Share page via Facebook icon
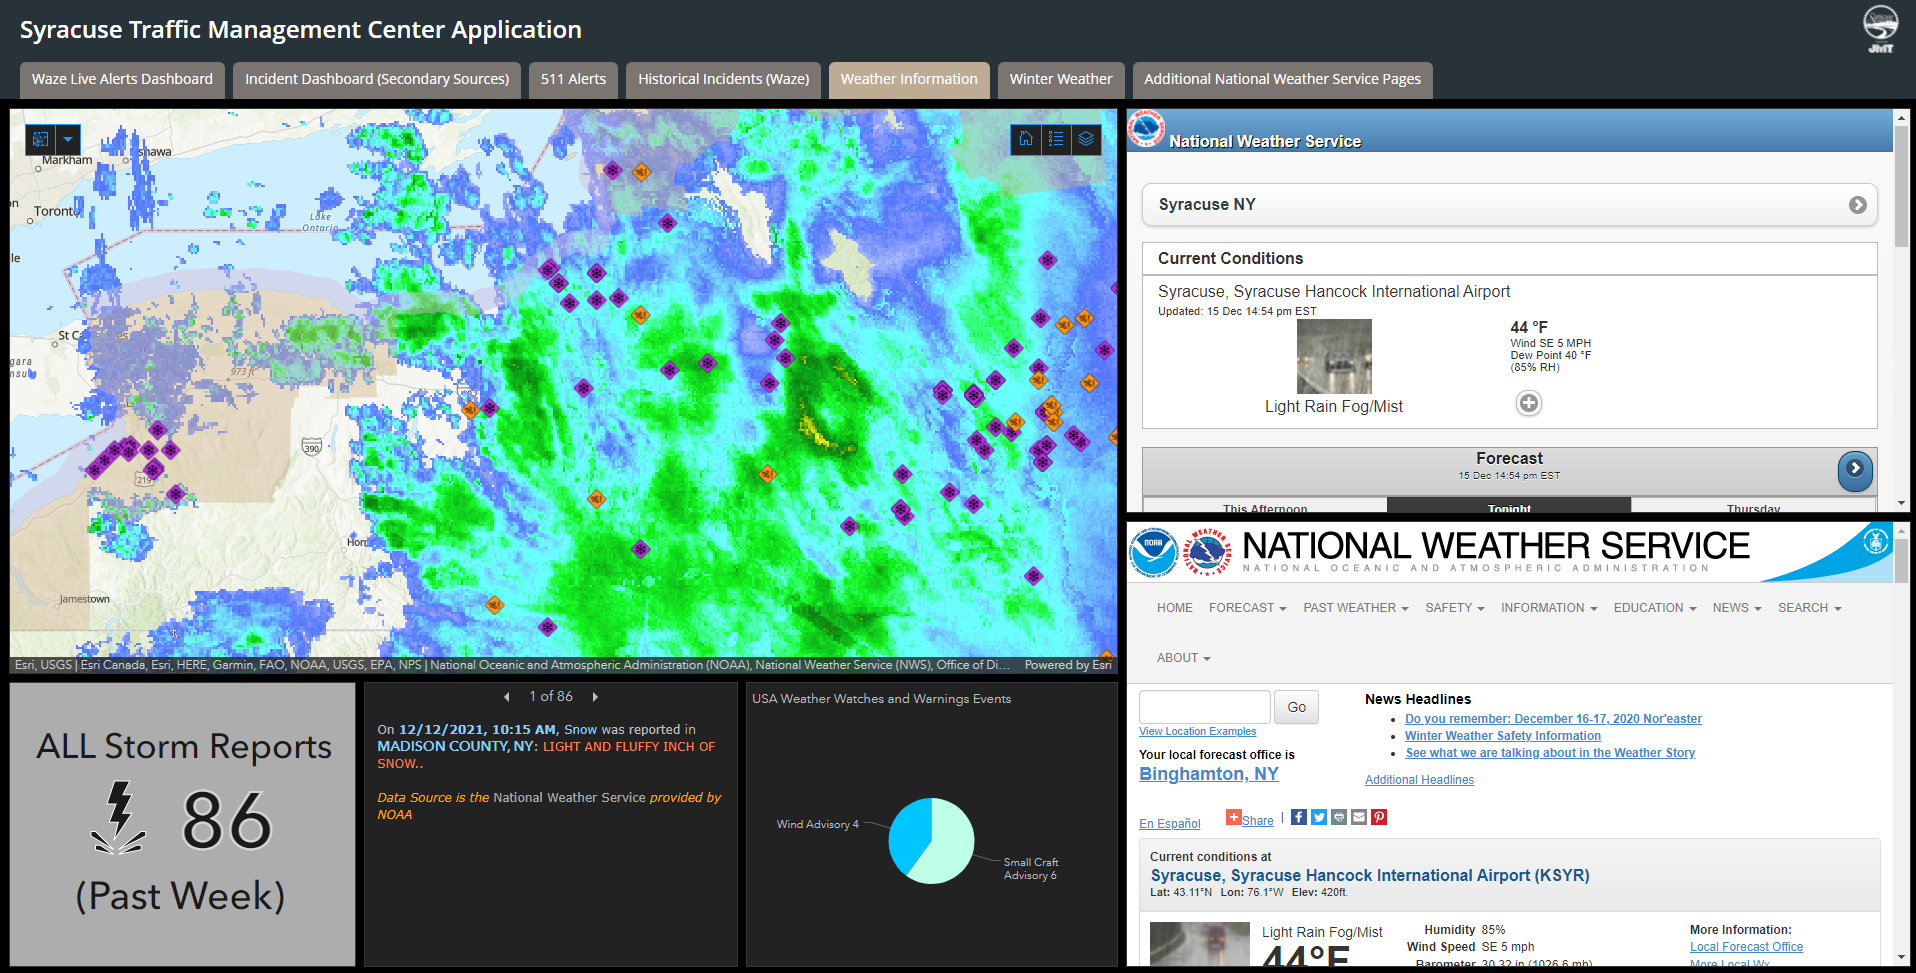 [x=1298, y=817]
